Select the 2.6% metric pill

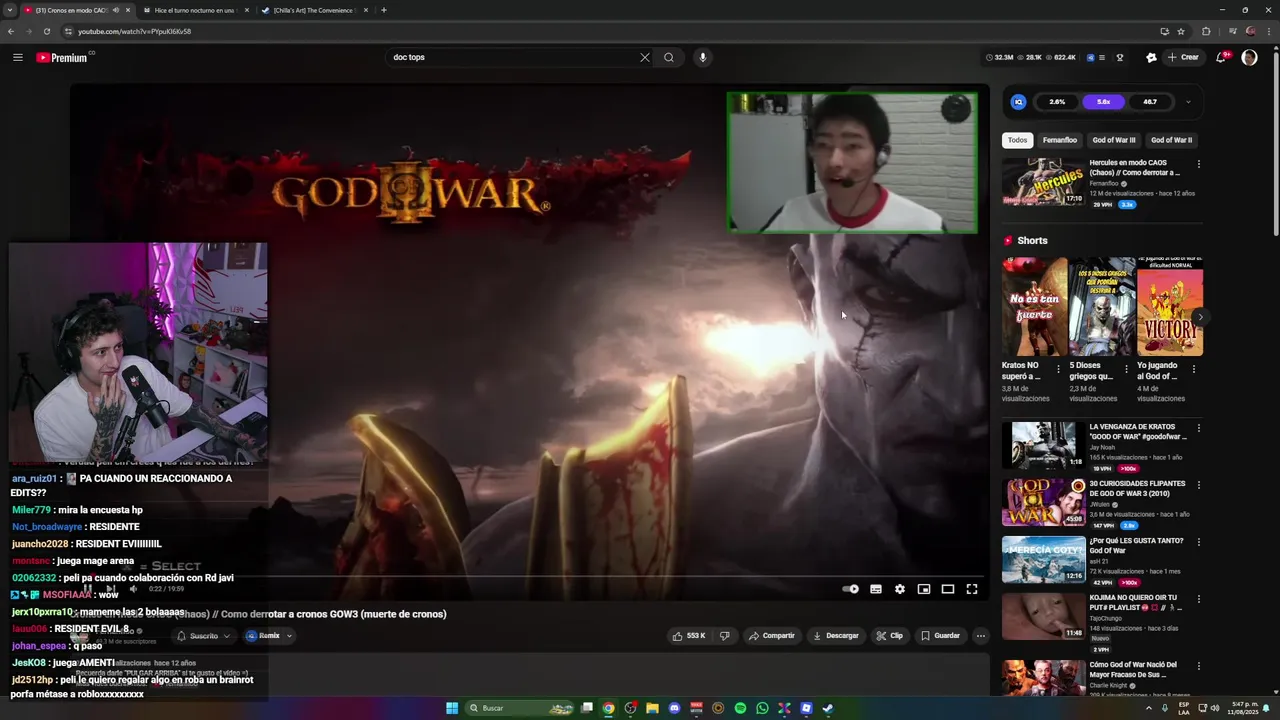[1057, 101]
